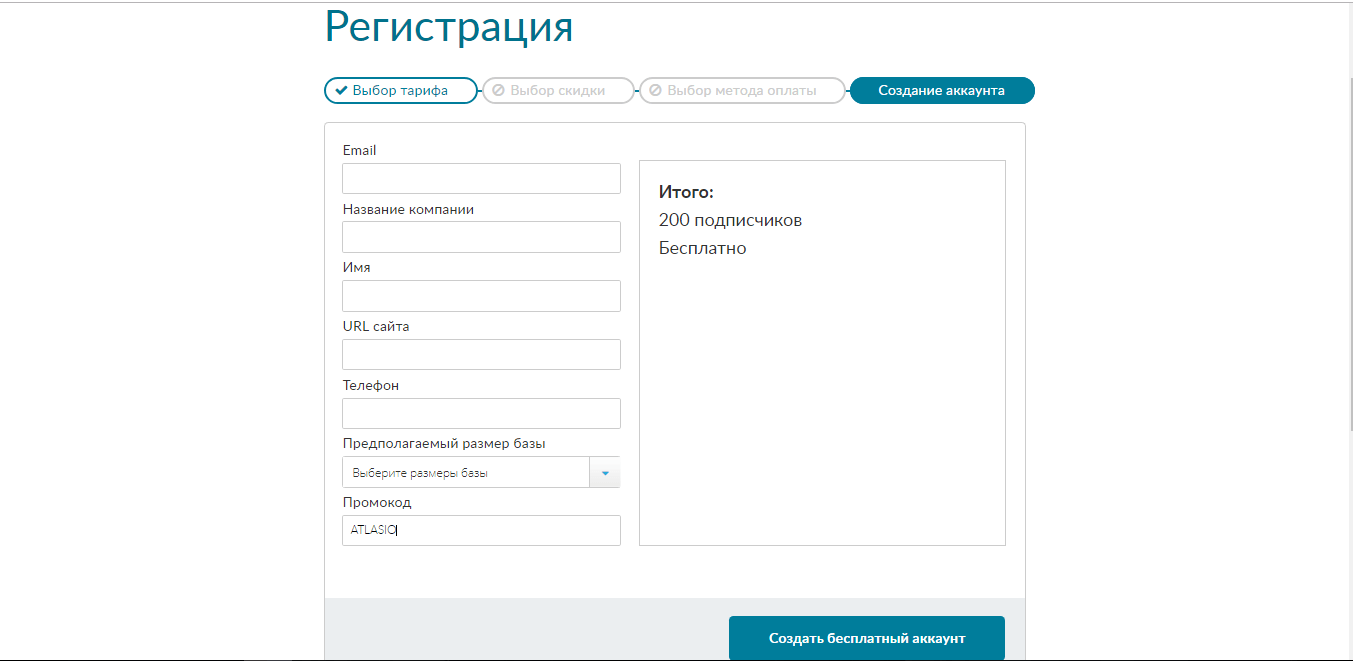The image size is (1353, 661).
Task: Click the Промокод field containing ATLASIO
Action: coord(481,531)
